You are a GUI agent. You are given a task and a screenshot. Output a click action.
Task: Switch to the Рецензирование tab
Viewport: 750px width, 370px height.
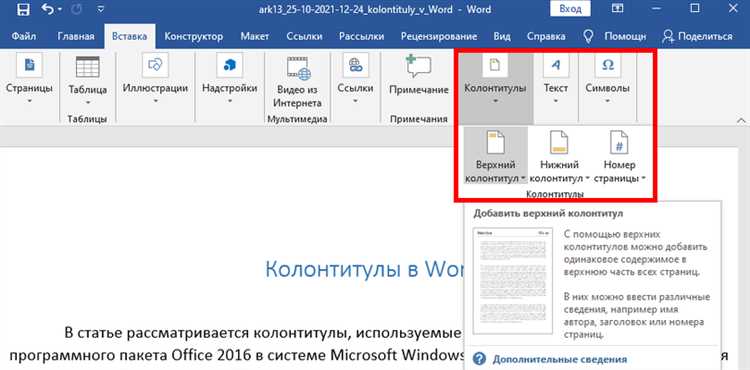tap(439, 36)
